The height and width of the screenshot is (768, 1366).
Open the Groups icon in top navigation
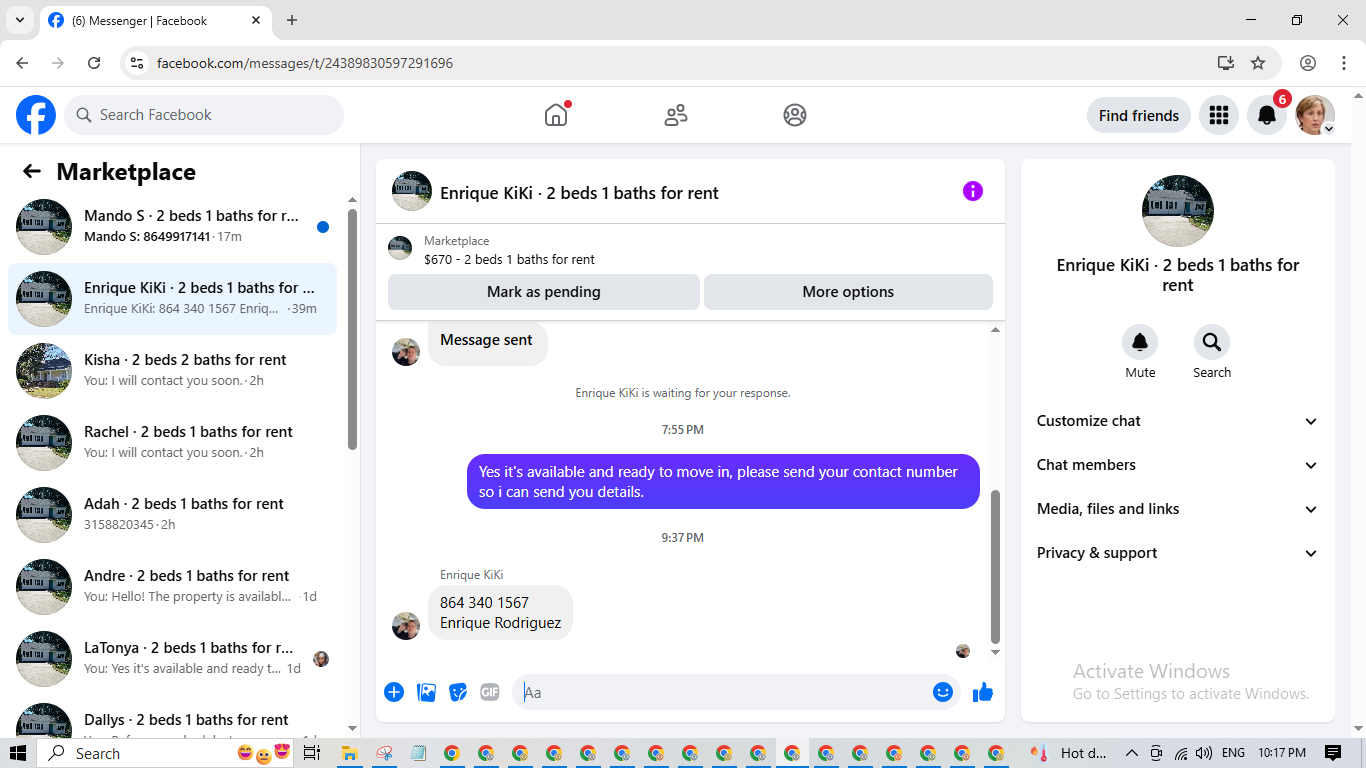click(x=795, y=115)
